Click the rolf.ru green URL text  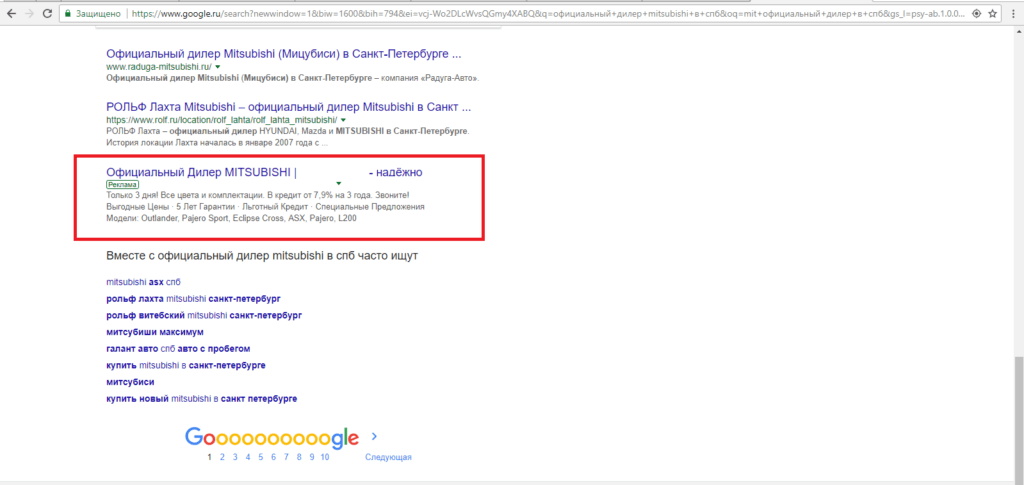(221, 120)
